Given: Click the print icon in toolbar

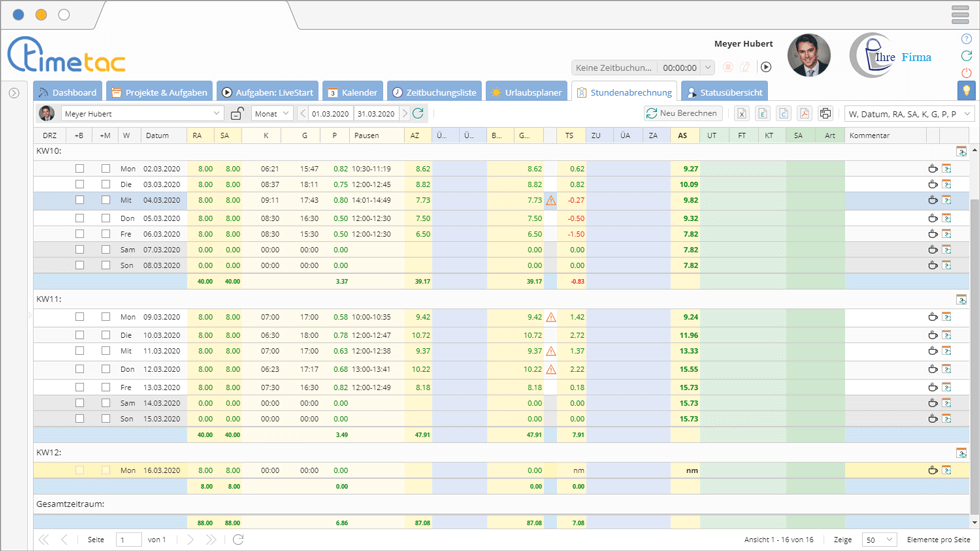Looking at the screenshot, I should [826, 114].
